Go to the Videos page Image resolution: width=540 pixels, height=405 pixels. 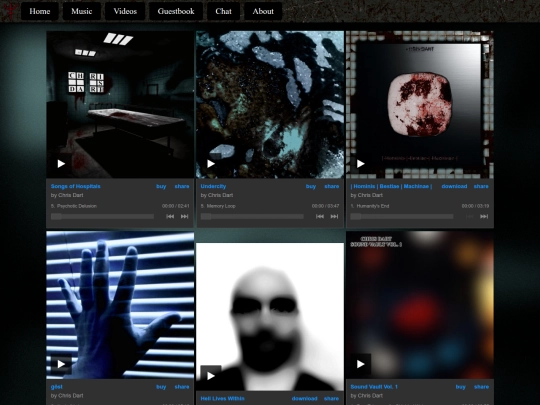(125, 11)
